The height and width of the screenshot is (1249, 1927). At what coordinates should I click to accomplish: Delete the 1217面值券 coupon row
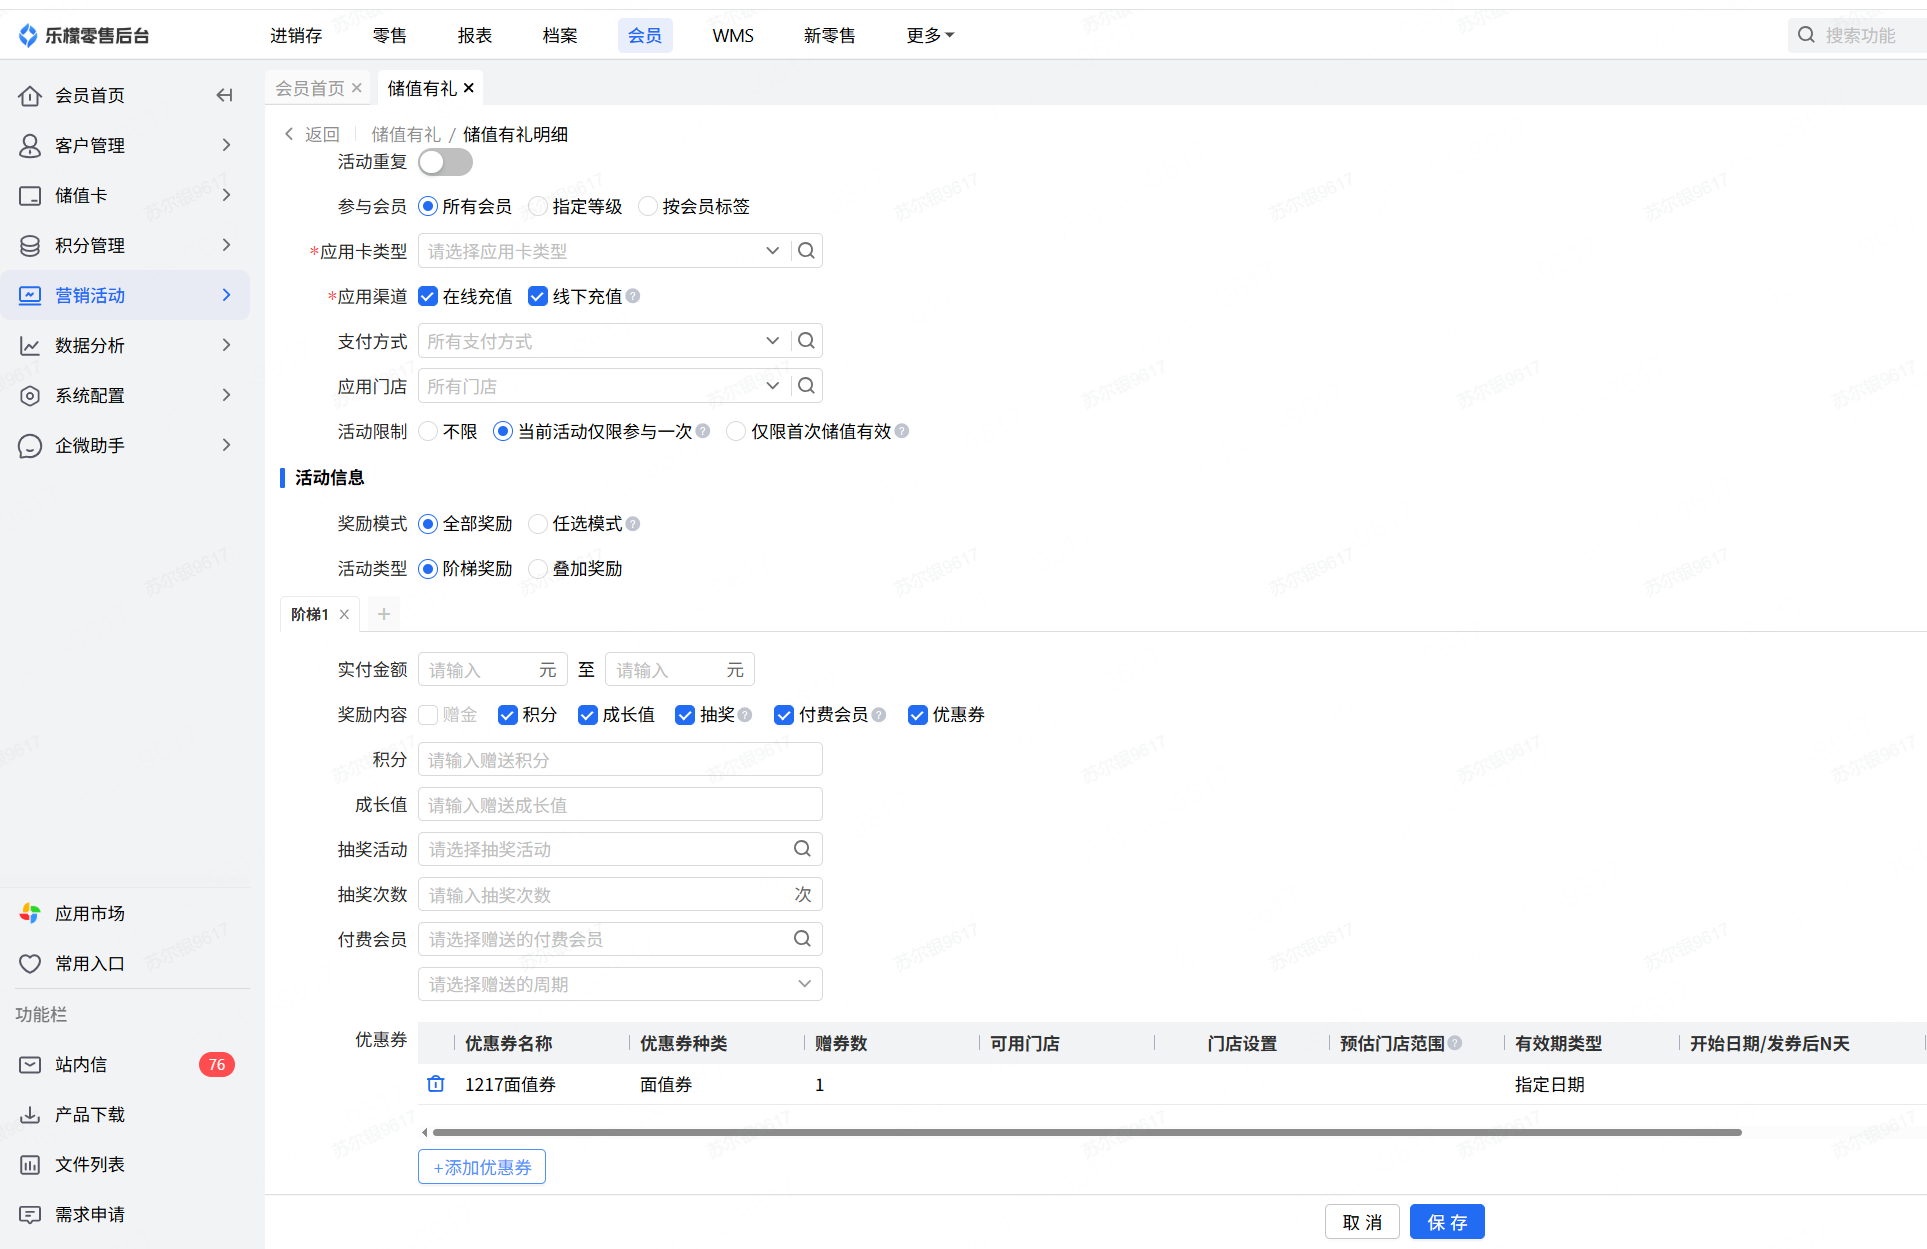point(436,1084)
